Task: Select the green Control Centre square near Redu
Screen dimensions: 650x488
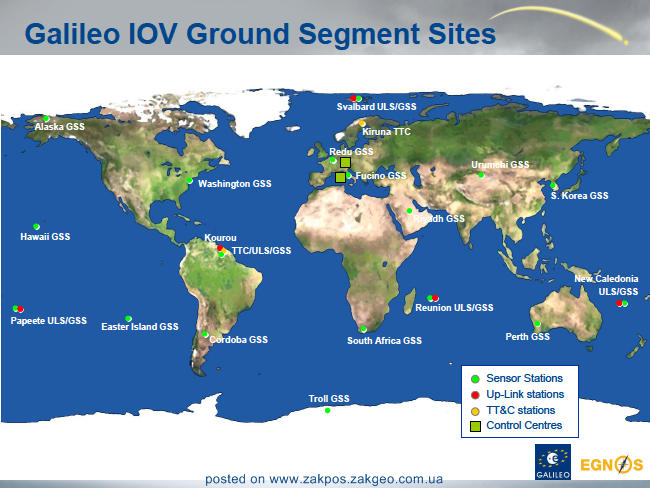Action: (x=345, y=162)
